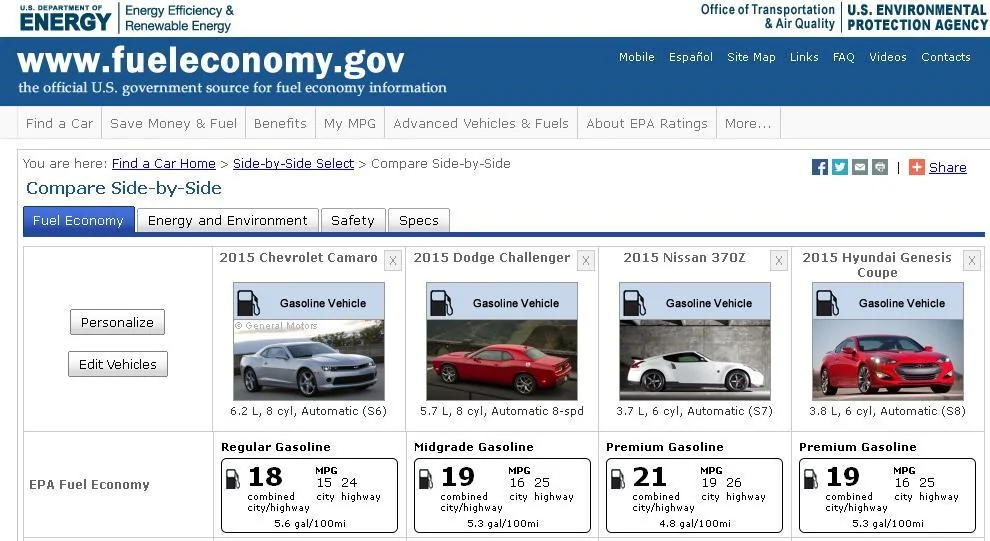The width and height of the screenshot is (990, 541).
Task: Click the Personalize button
Action: (x=117, y=323)
